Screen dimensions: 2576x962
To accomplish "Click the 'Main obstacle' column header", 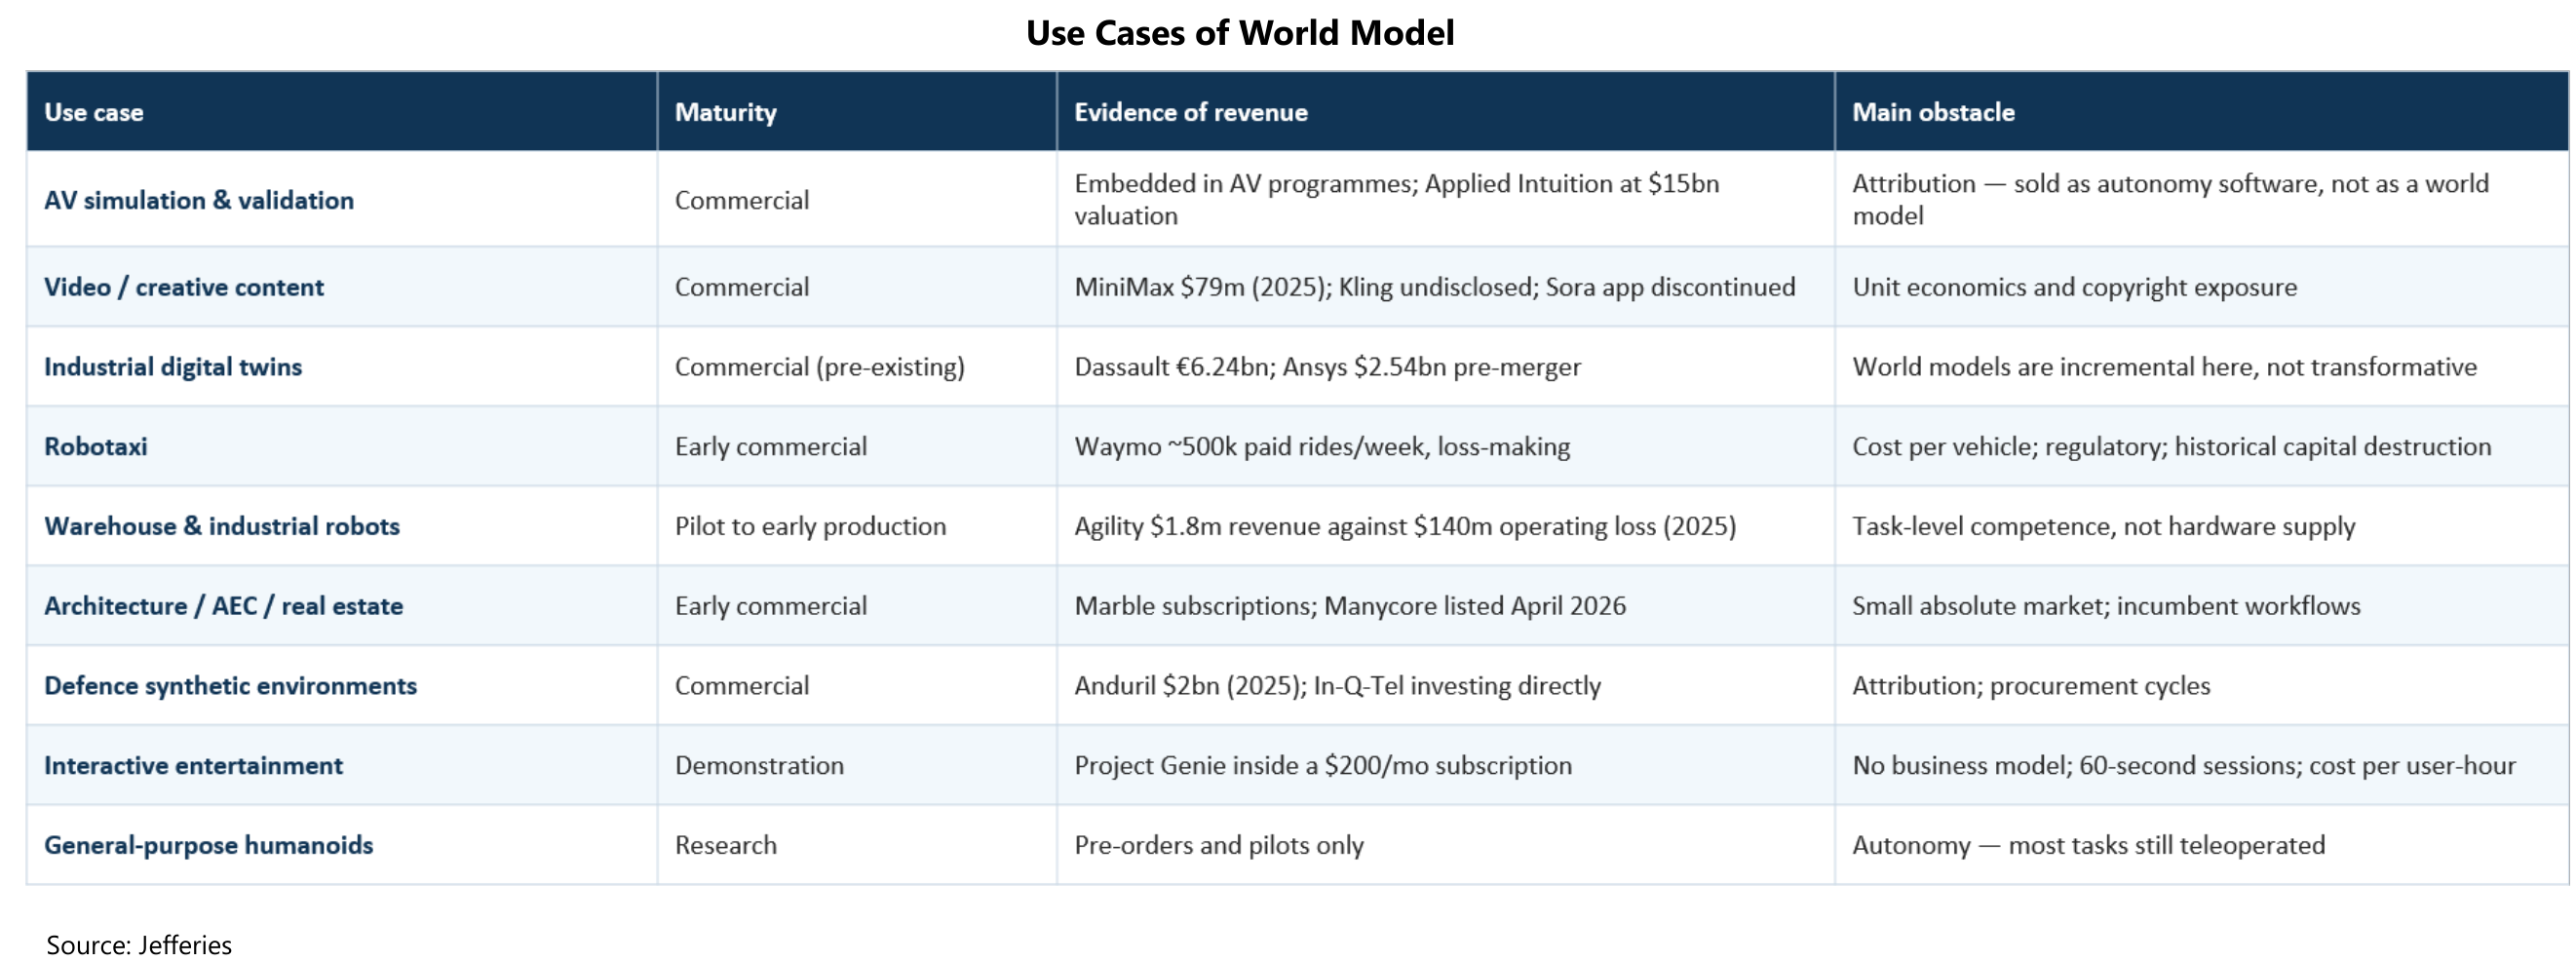I will pos(1933,112).
